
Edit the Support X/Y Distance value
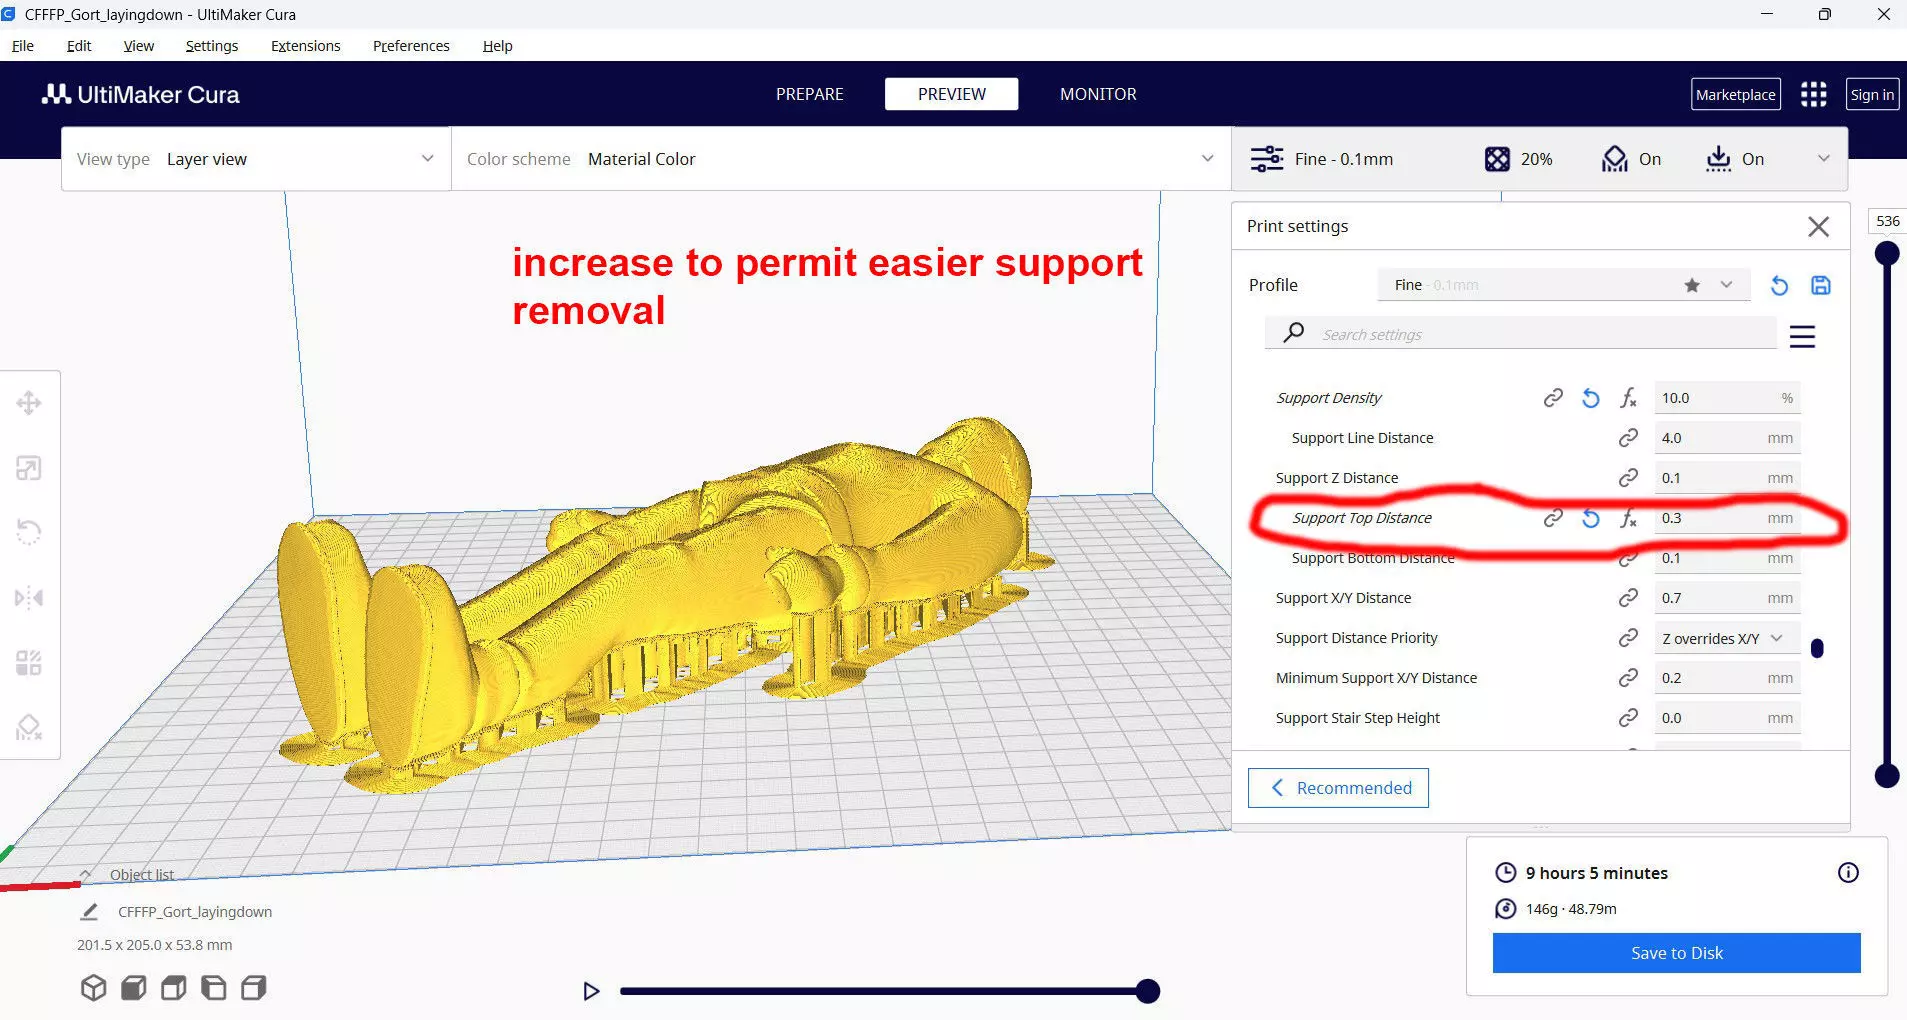1727,598
